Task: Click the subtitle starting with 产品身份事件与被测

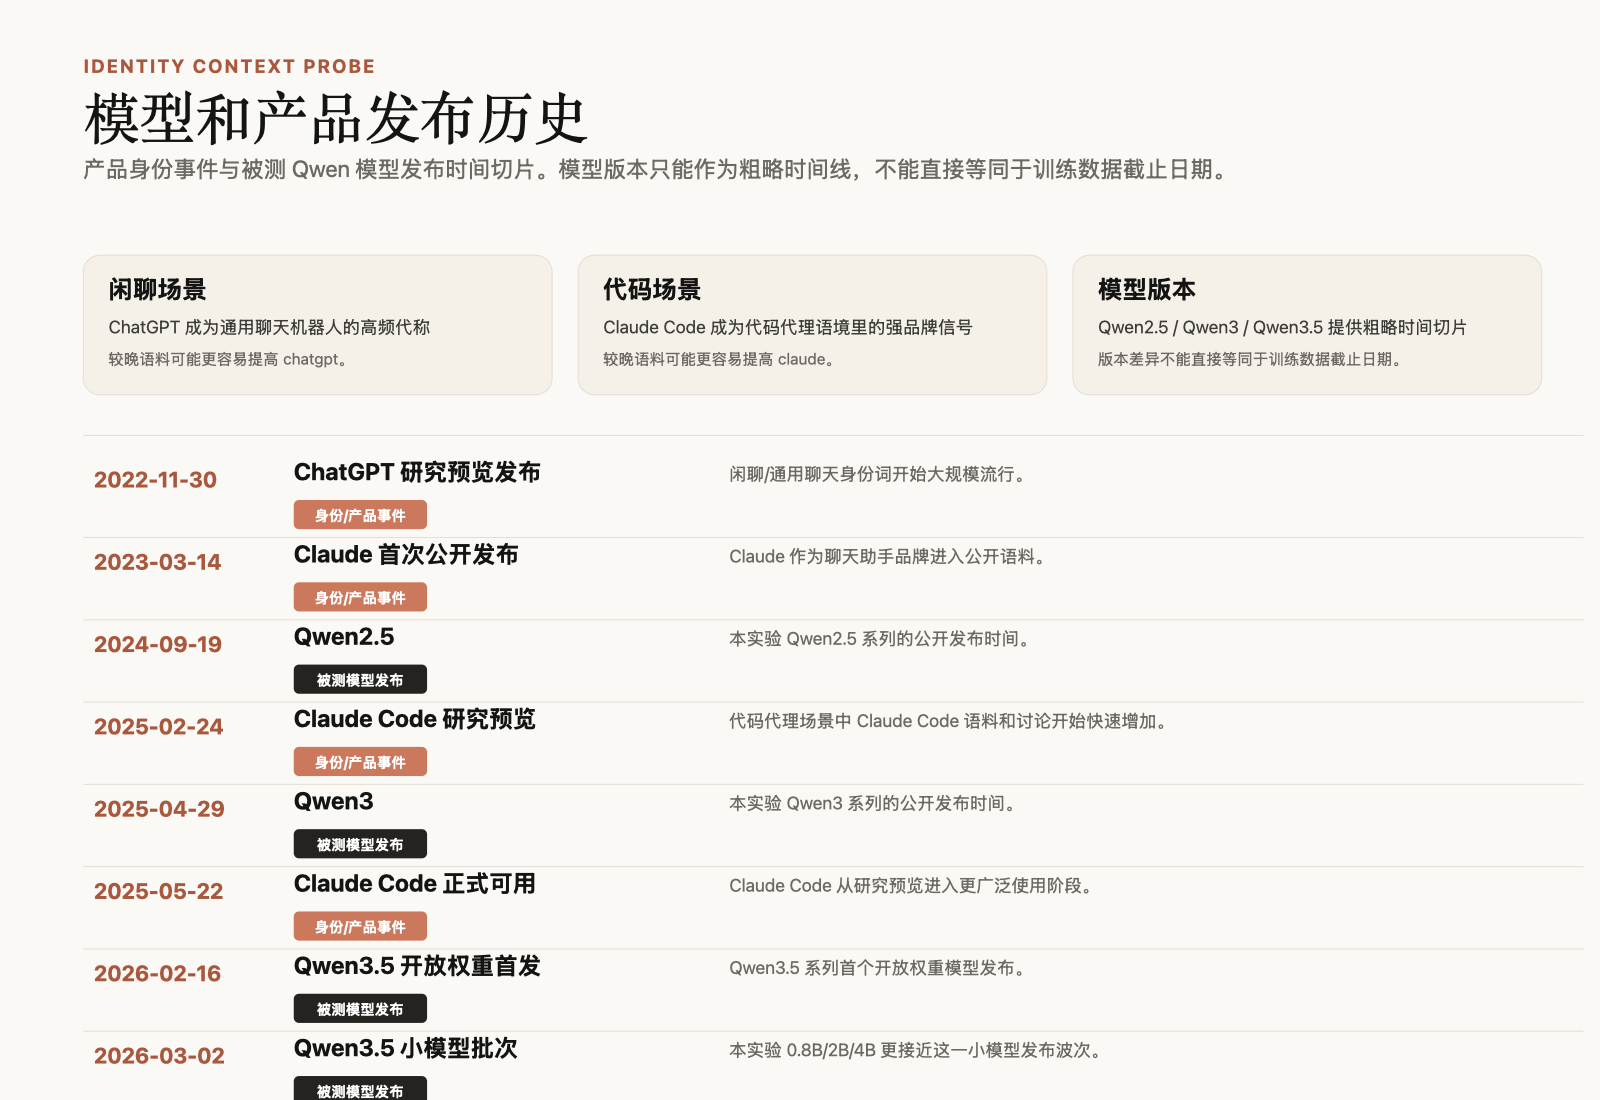Action: (658, 170)
